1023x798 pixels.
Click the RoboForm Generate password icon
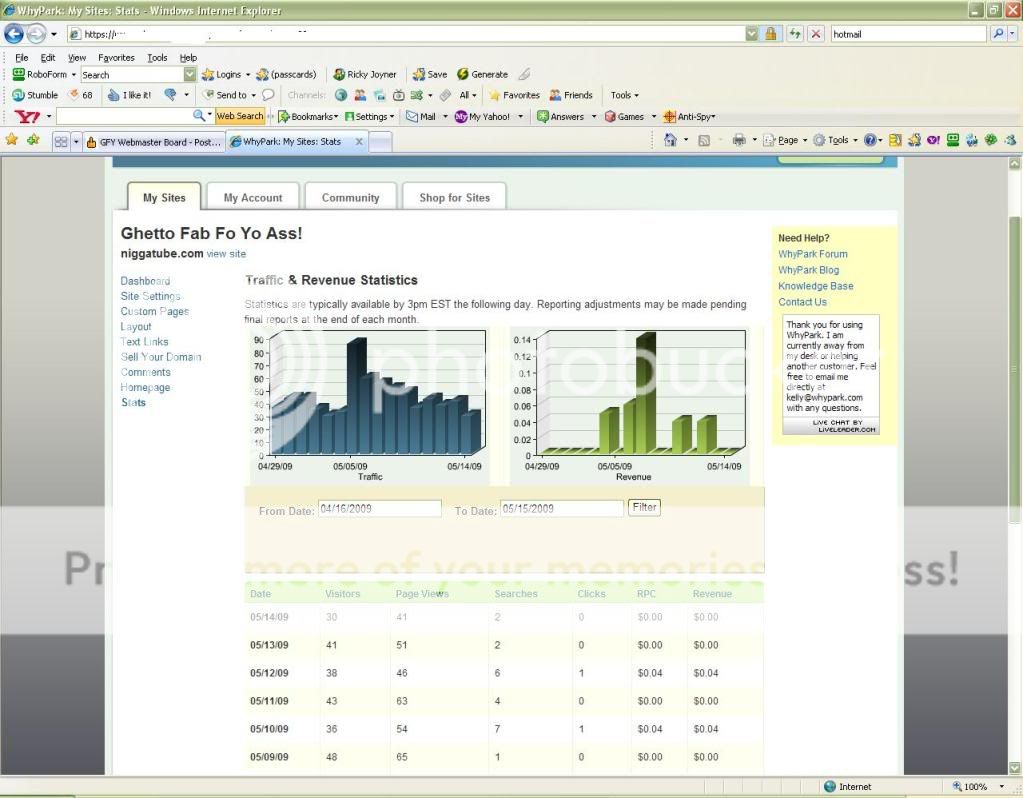pos(482,75)
